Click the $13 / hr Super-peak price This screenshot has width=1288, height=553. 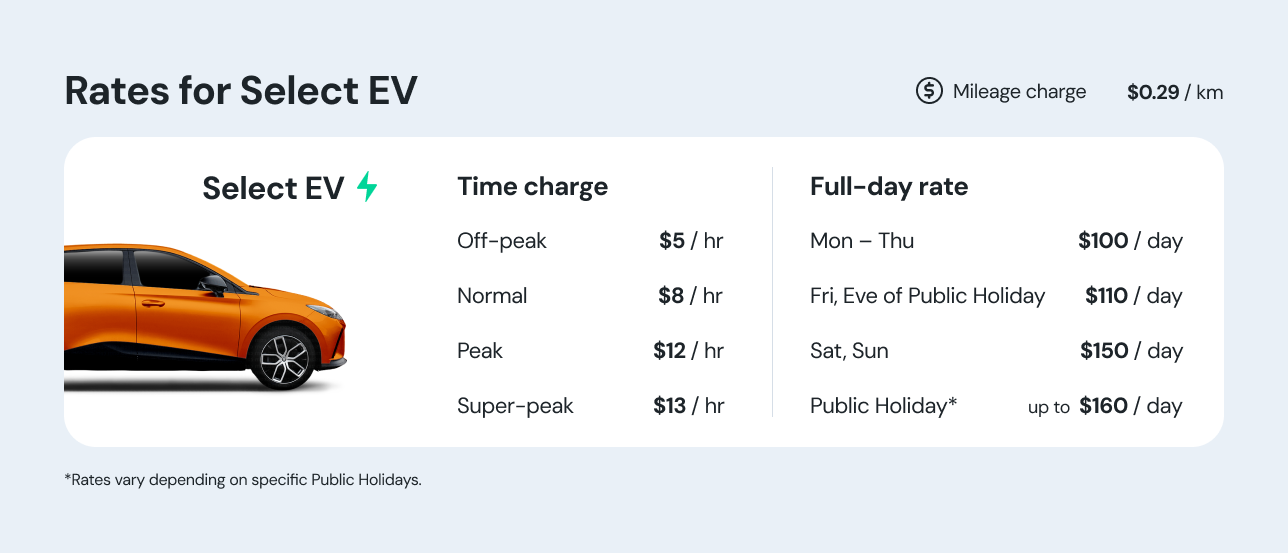pyautogui.click(x=688, y=406)
